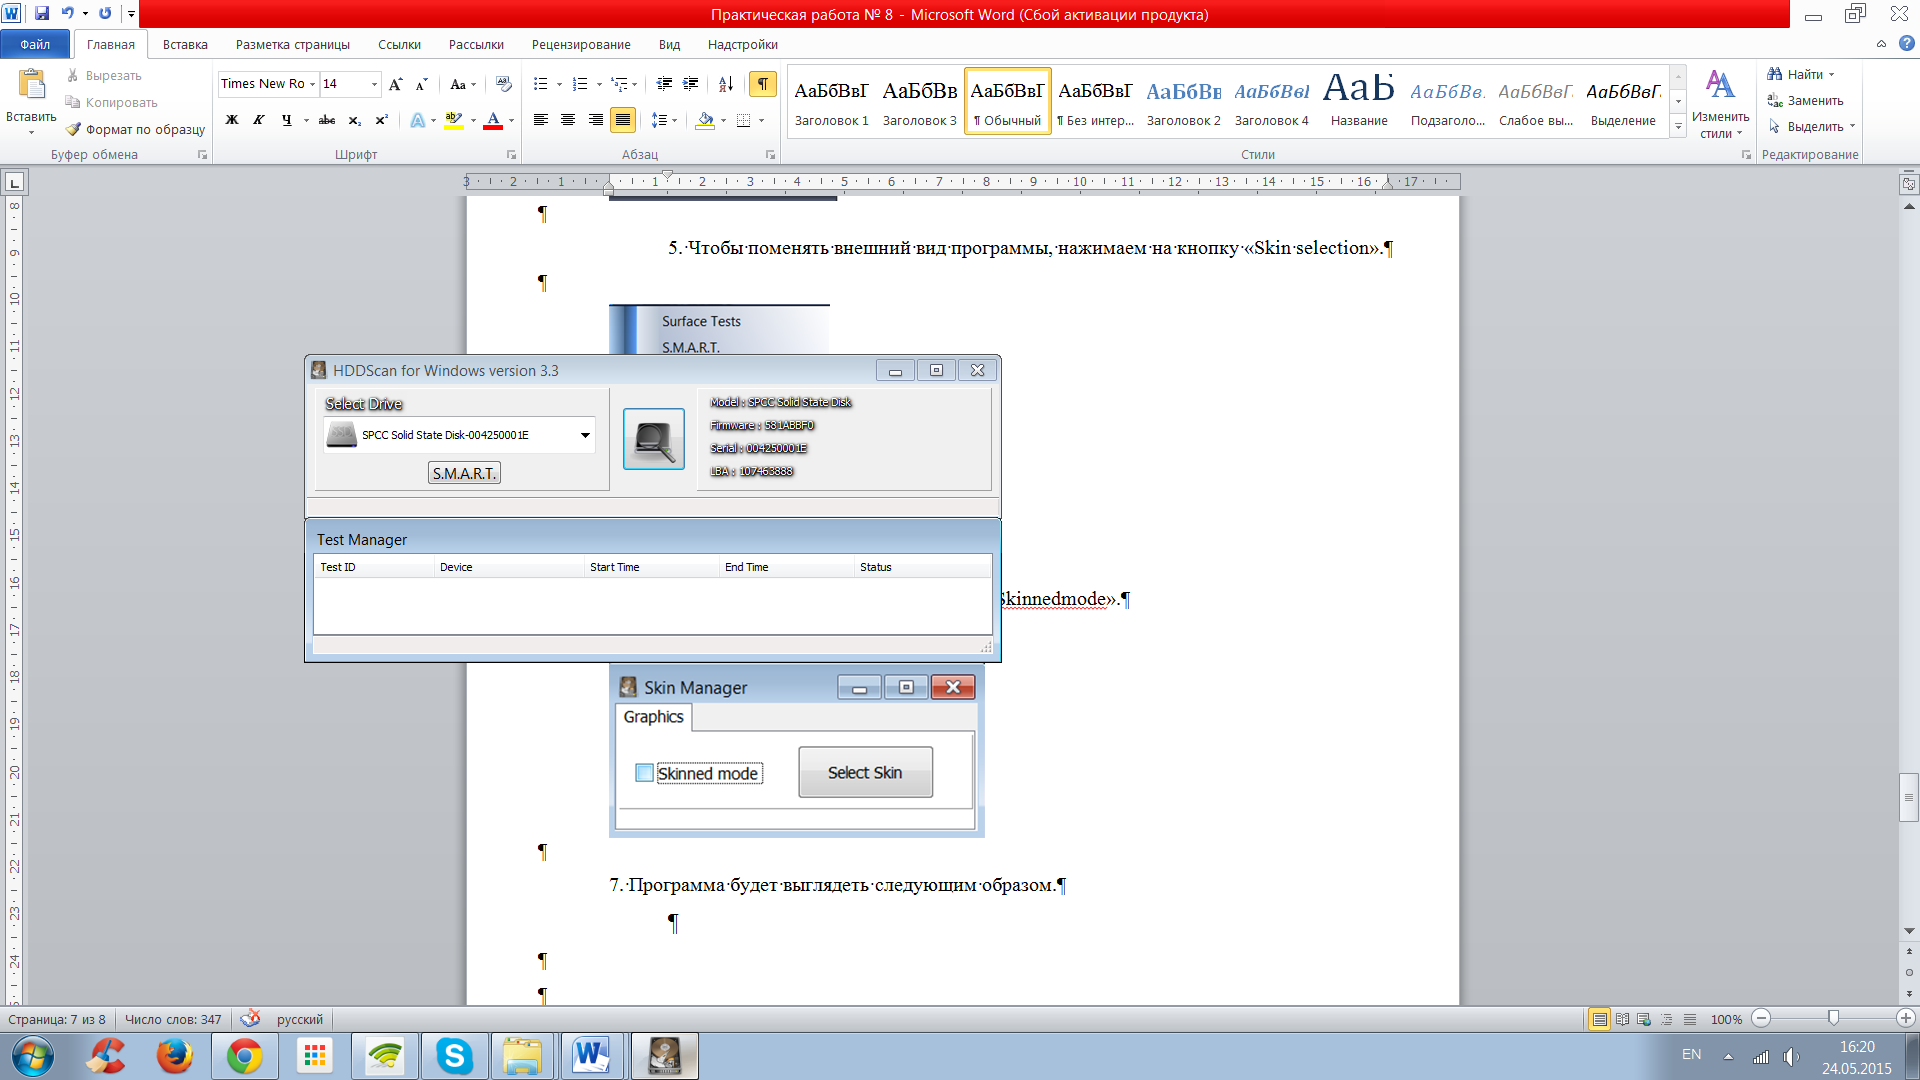The height and width of the screenshot is (1080, 1920).
Task: Click the magnifier test button in HDDScan
Action: pos(654,438)
